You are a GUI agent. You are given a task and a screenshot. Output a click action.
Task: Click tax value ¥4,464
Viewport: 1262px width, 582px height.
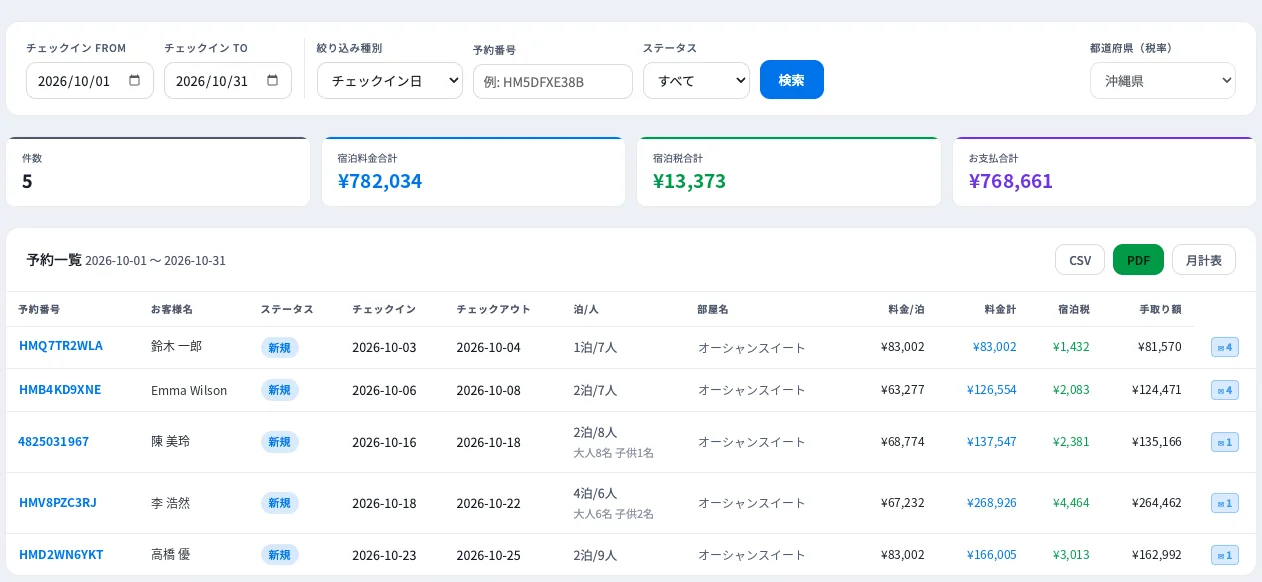[x=1071, y=503]
